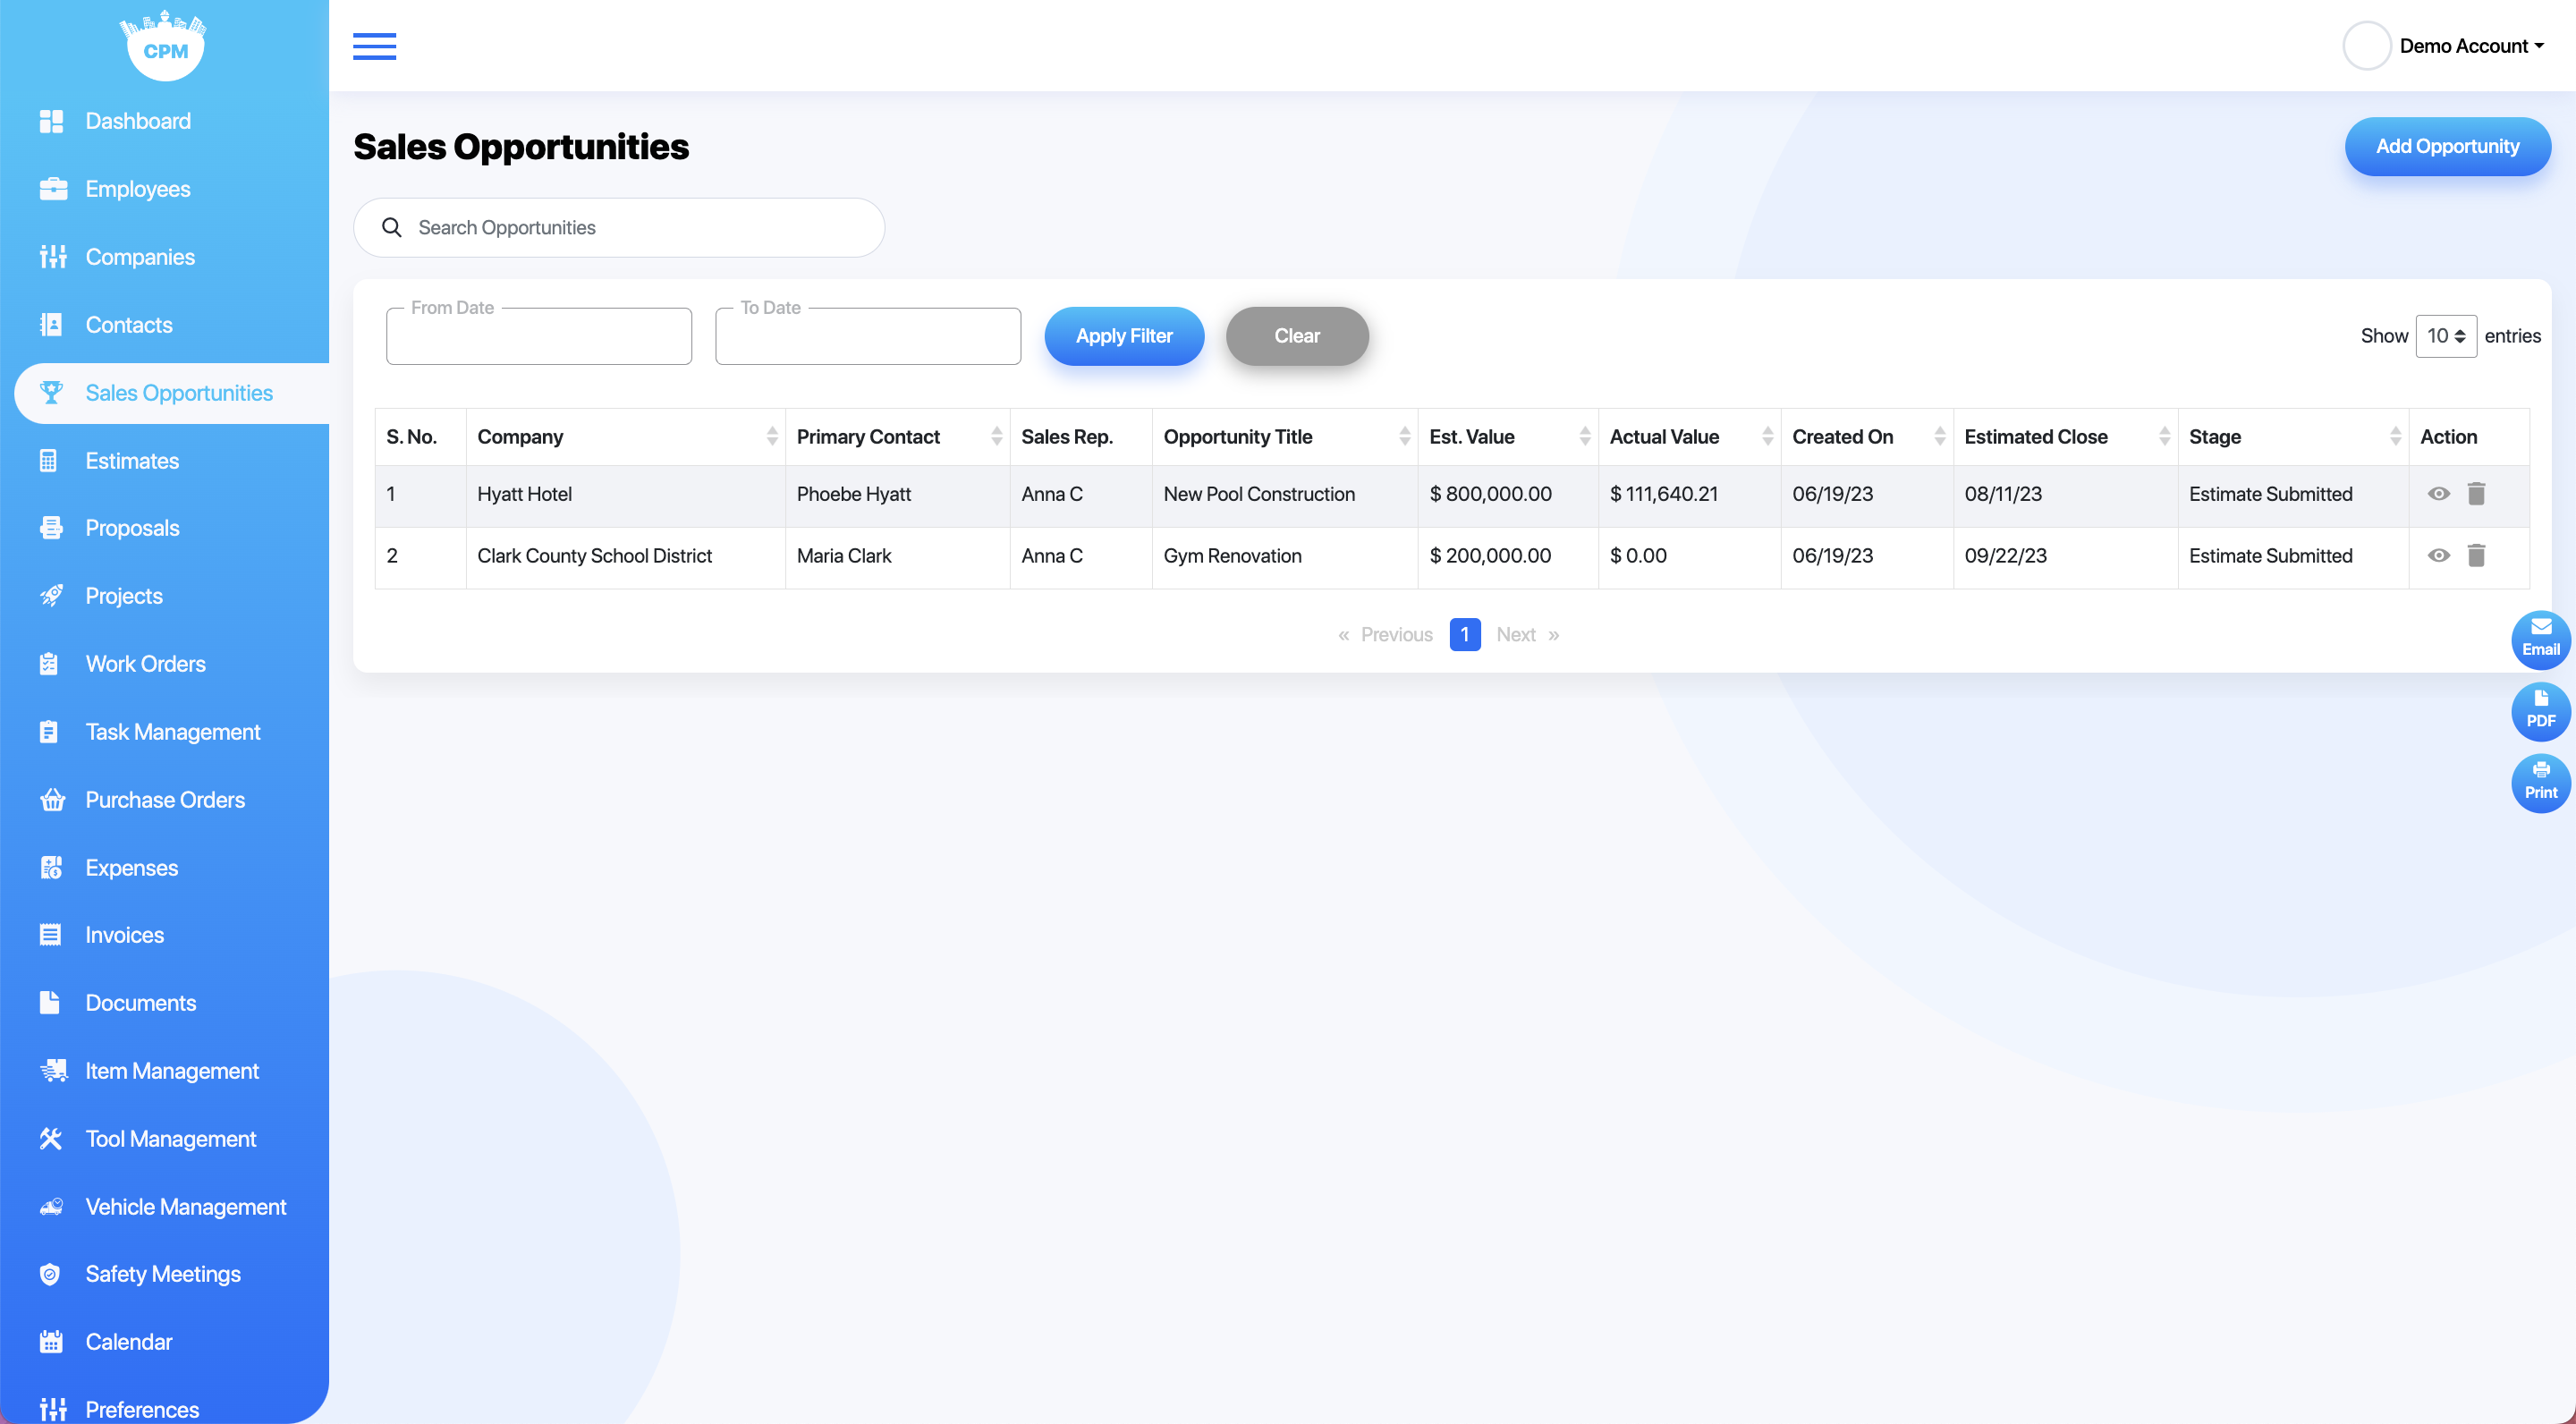Click the CPM logo icon
Screen dimensions: 2576x1424
pos(164,45)
